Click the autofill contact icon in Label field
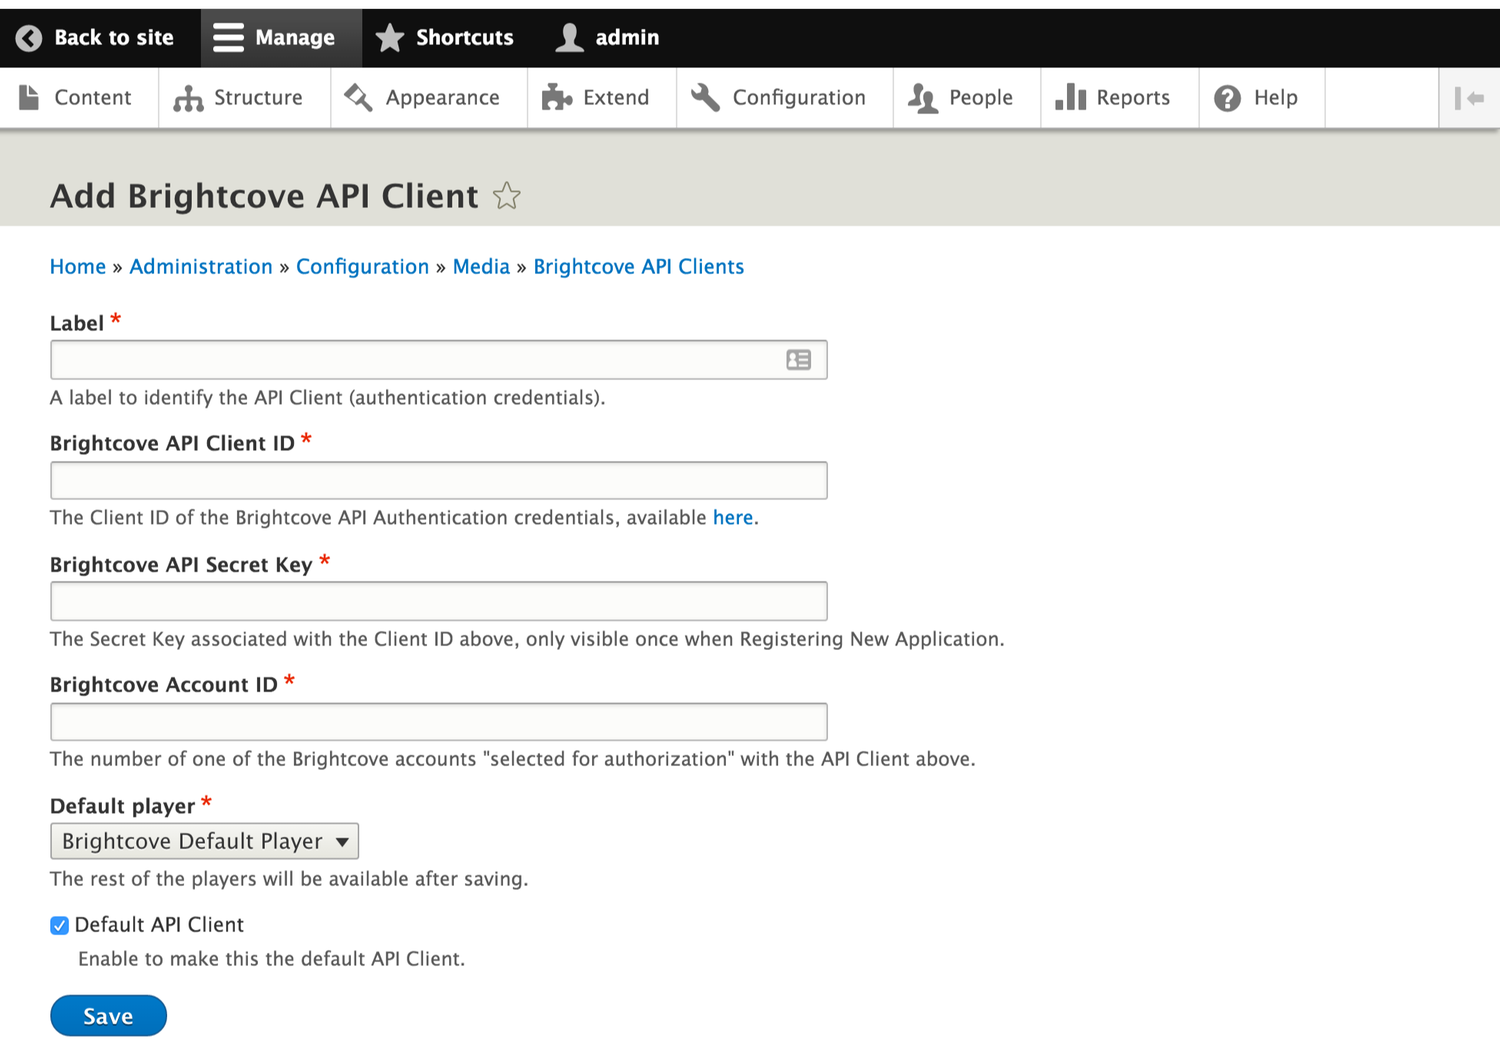 pos(798,360)
